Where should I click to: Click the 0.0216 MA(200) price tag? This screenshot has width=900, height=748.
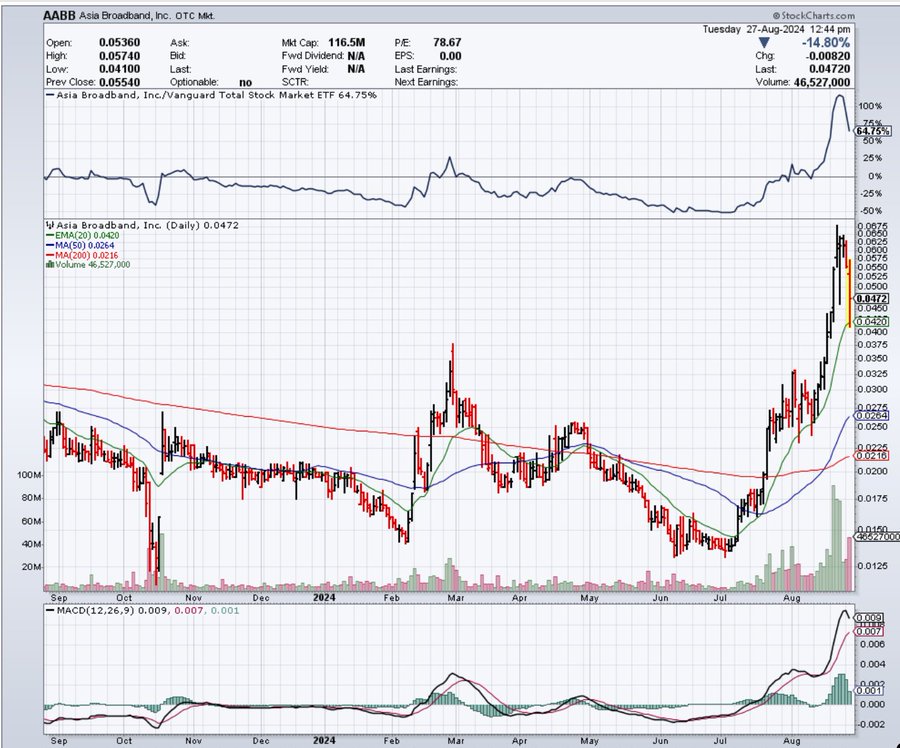click(x=872, y=455)
